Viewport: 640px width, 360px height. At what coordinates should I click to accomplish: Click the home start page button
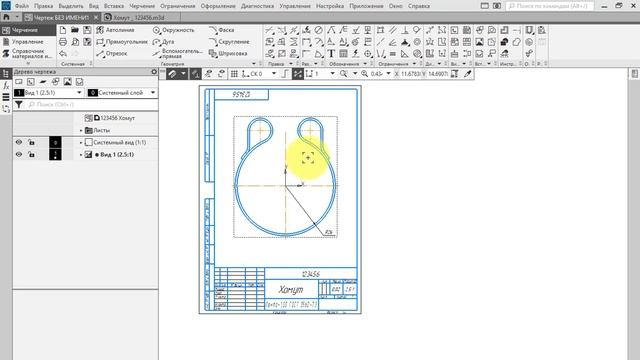6,18
